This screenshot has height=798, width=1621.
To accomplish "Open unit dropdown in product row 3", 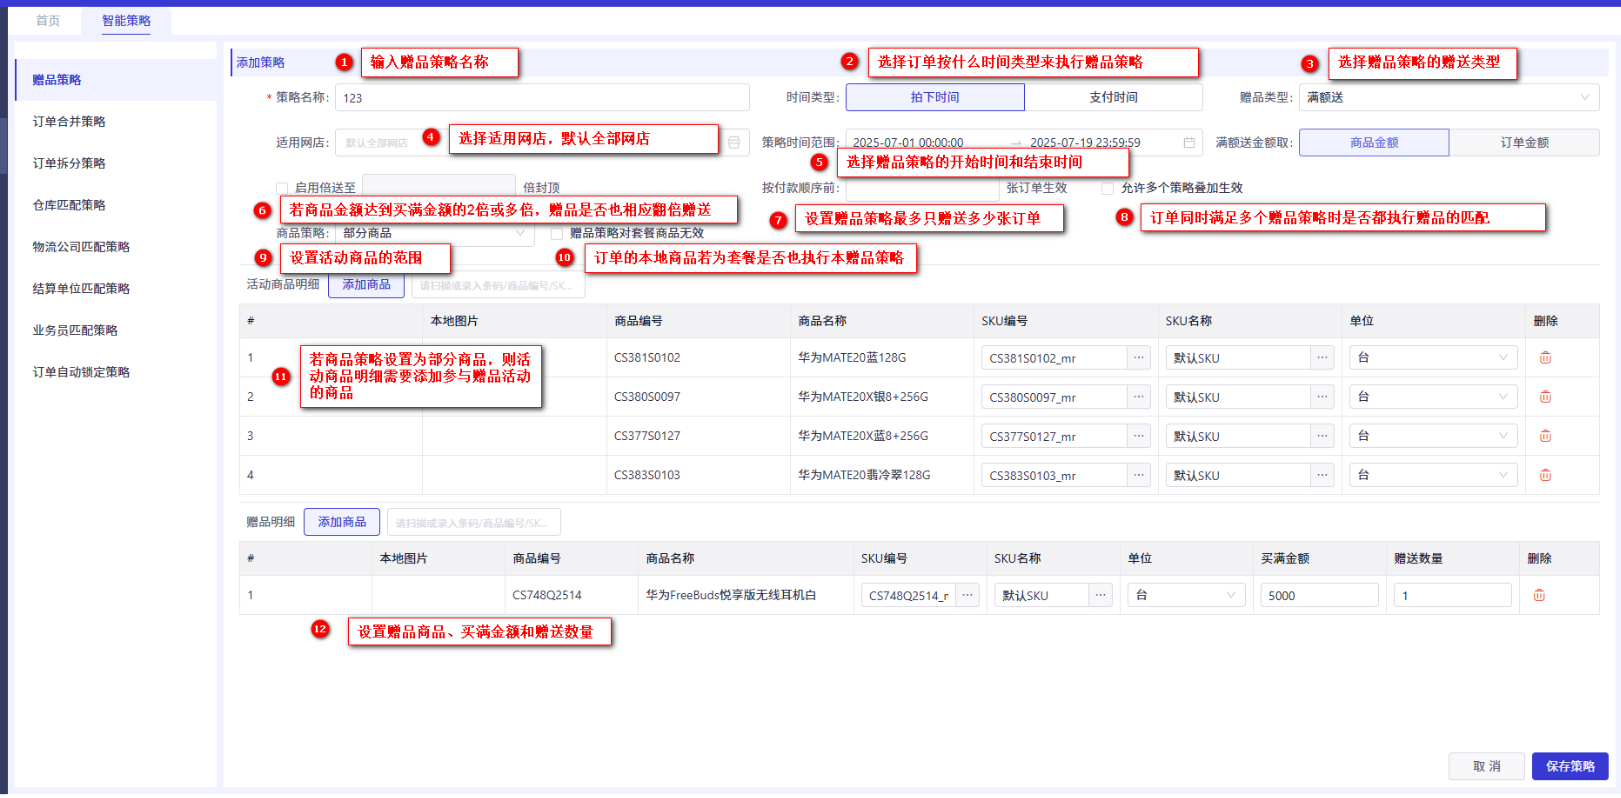I will click(1433, 436).
